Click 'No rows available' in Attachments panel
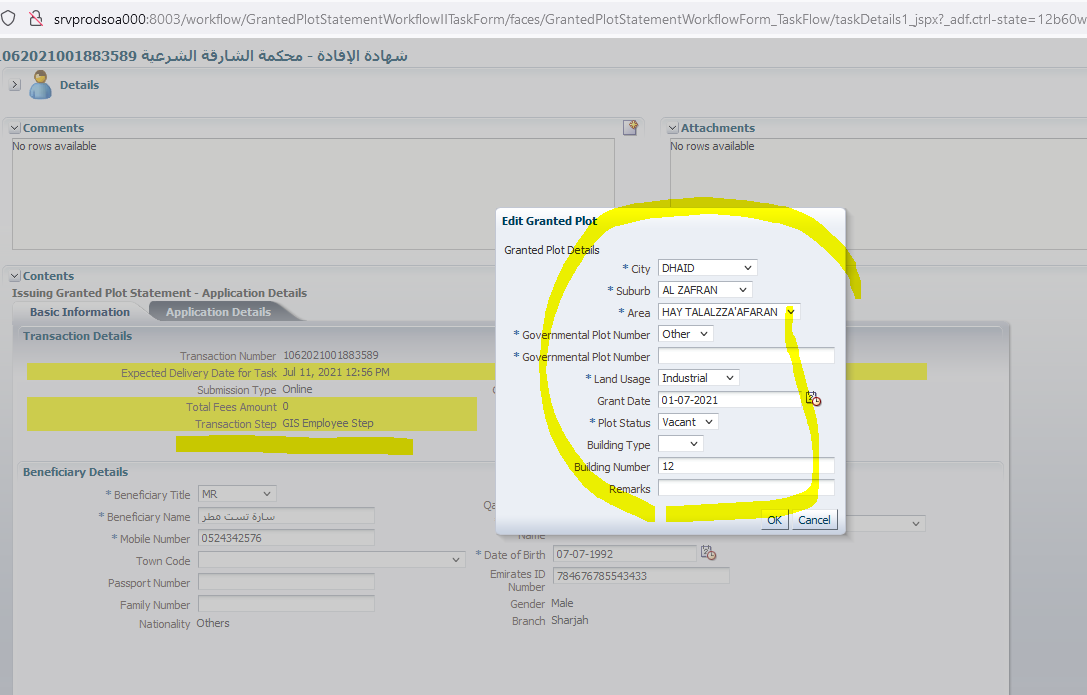The width and height of the screenshot is (1087, 695). 712,146
